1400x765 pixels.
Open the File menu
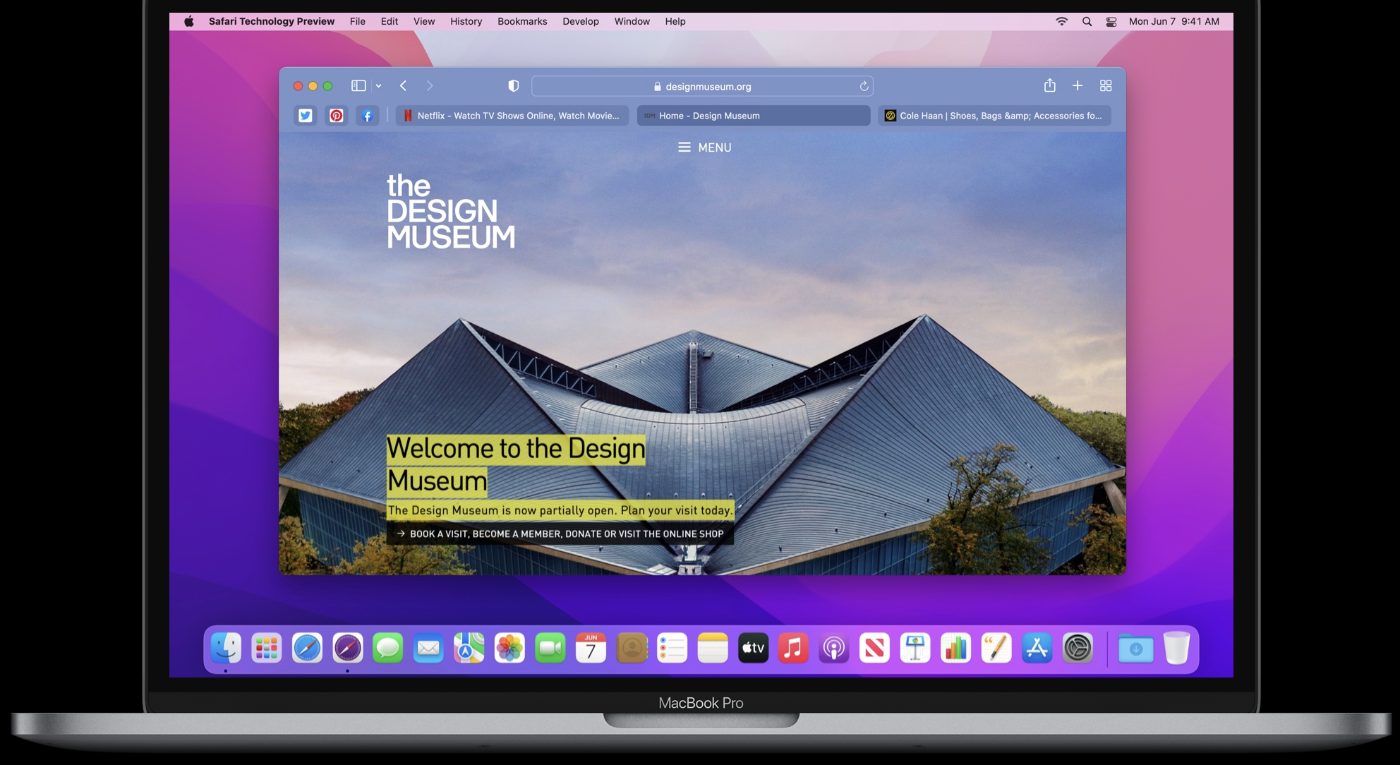(x=358, y=21)
